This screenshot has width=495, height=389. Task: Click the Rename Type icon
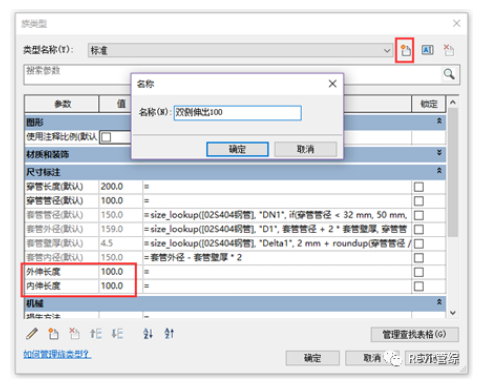click(427, 50)
